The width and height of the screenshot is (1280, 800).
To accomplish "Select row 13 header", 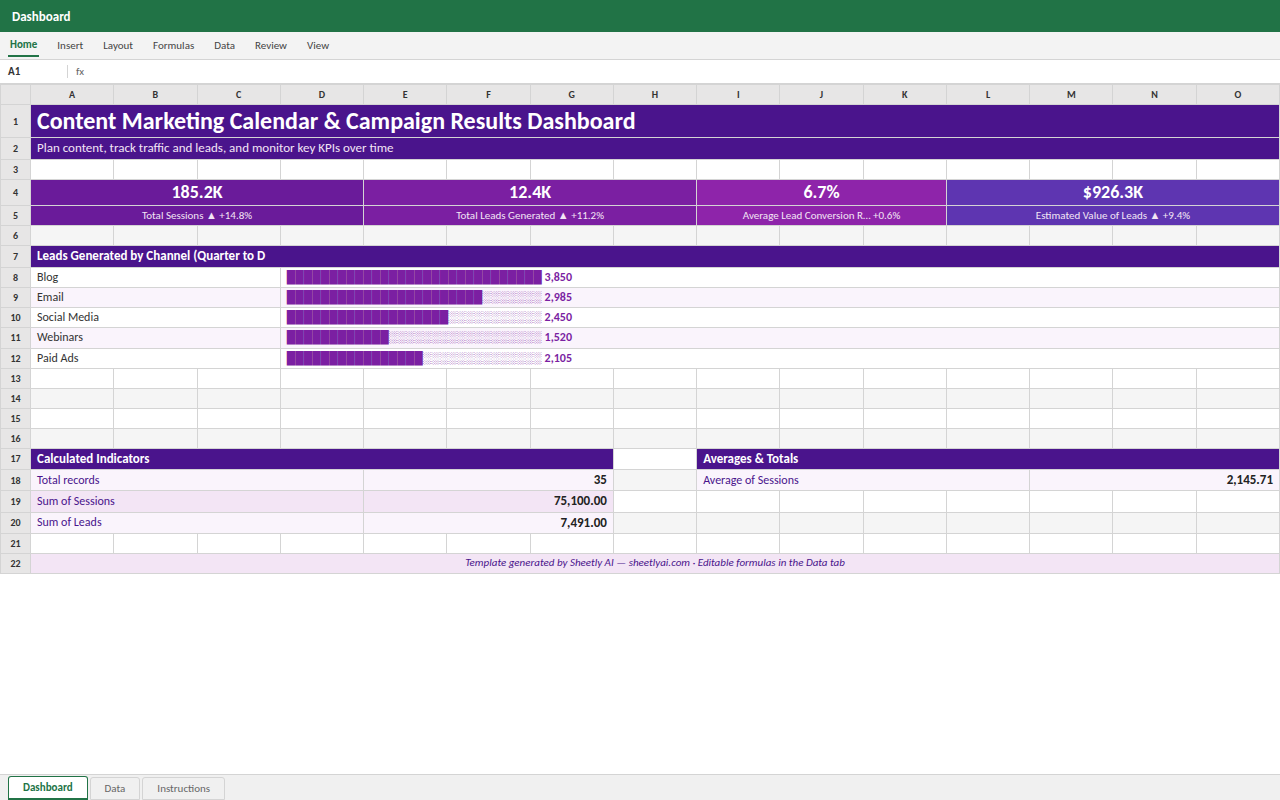I will pos(15,378).
